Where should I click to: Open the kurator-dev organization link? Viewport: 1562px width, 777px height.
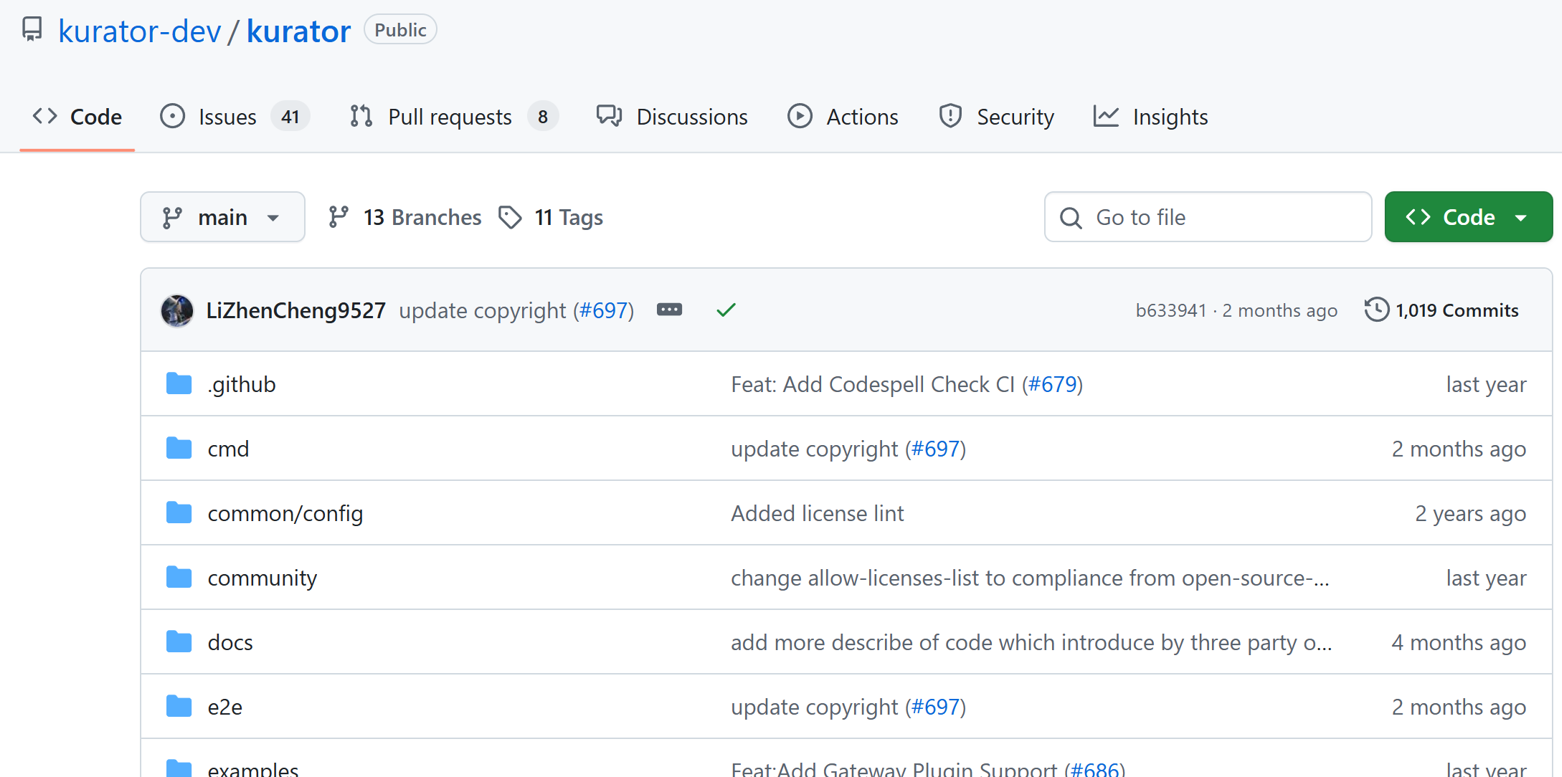point(139,31)
